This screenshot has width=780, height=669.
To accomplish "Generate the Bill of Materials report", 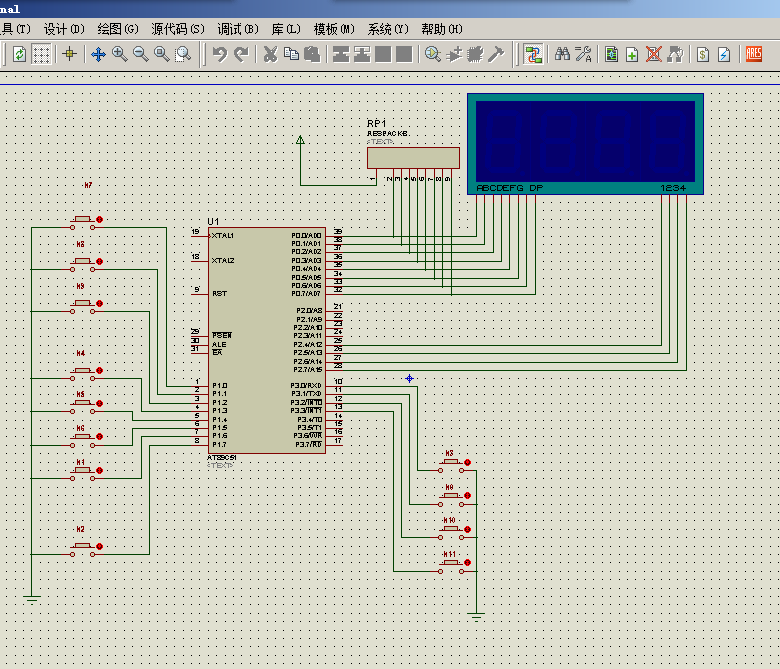I will (703, 54).
